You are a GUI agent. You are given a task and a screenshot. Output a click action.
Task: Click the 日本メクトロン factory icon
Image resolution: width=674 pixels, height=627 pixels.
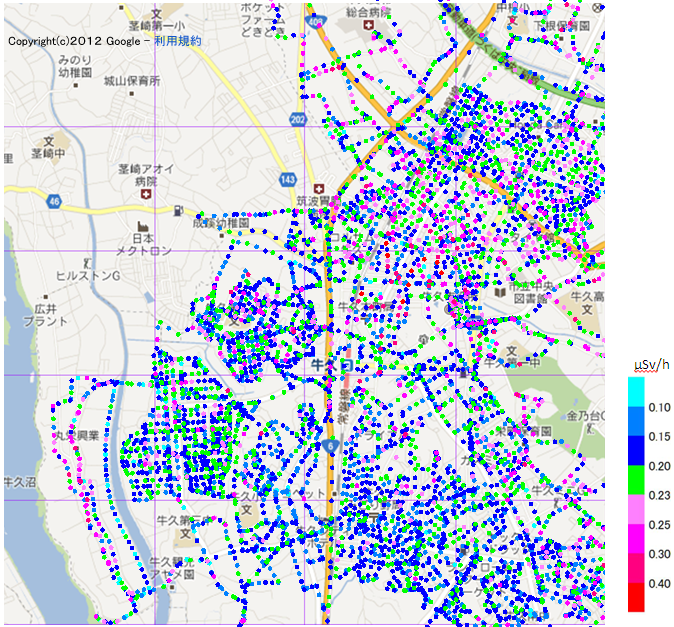[143, 226]
